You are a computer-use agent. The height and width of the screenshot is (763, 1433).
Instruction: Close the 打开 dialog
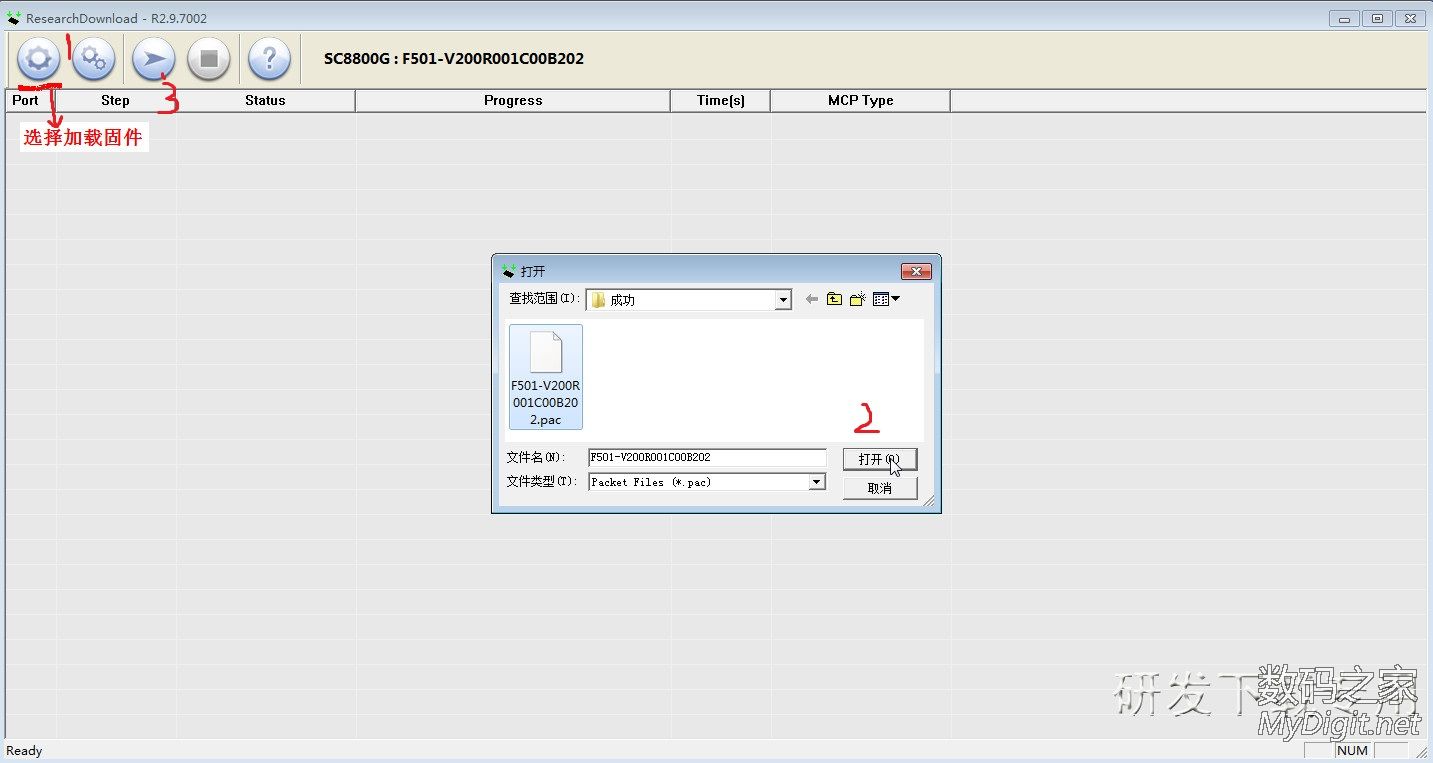click(916, 271)
